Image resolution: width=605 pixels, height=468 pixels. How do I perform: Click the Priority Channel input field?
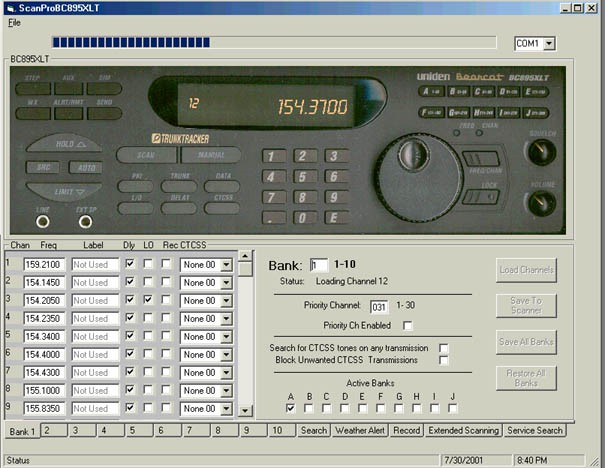click(x=379, y=307)
